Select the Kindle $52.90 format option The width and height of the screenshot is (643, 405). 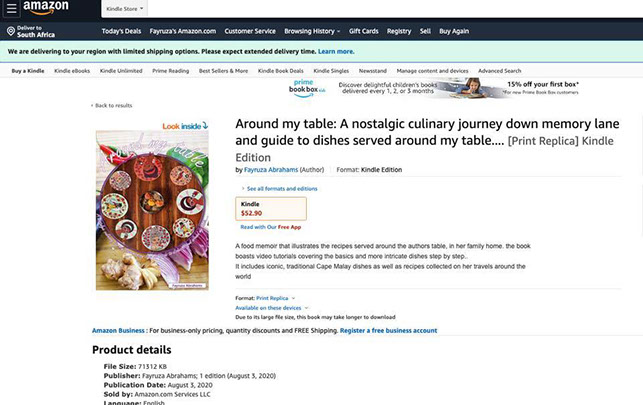271,208
